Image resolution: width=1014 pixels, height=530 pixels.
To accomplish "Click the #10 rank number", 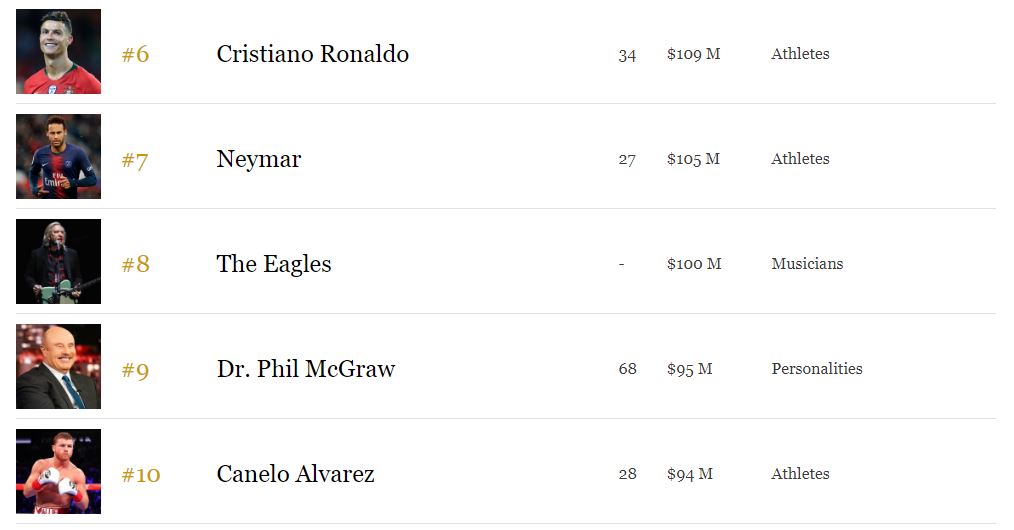I will point(140,474).
